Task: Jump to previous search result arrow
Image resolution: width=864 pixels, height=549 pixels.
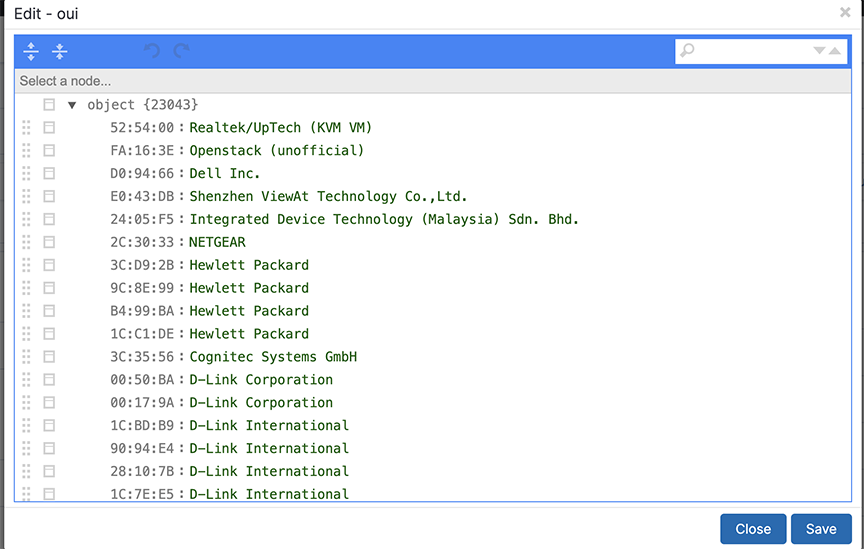Action: click(x=835, y=51)
